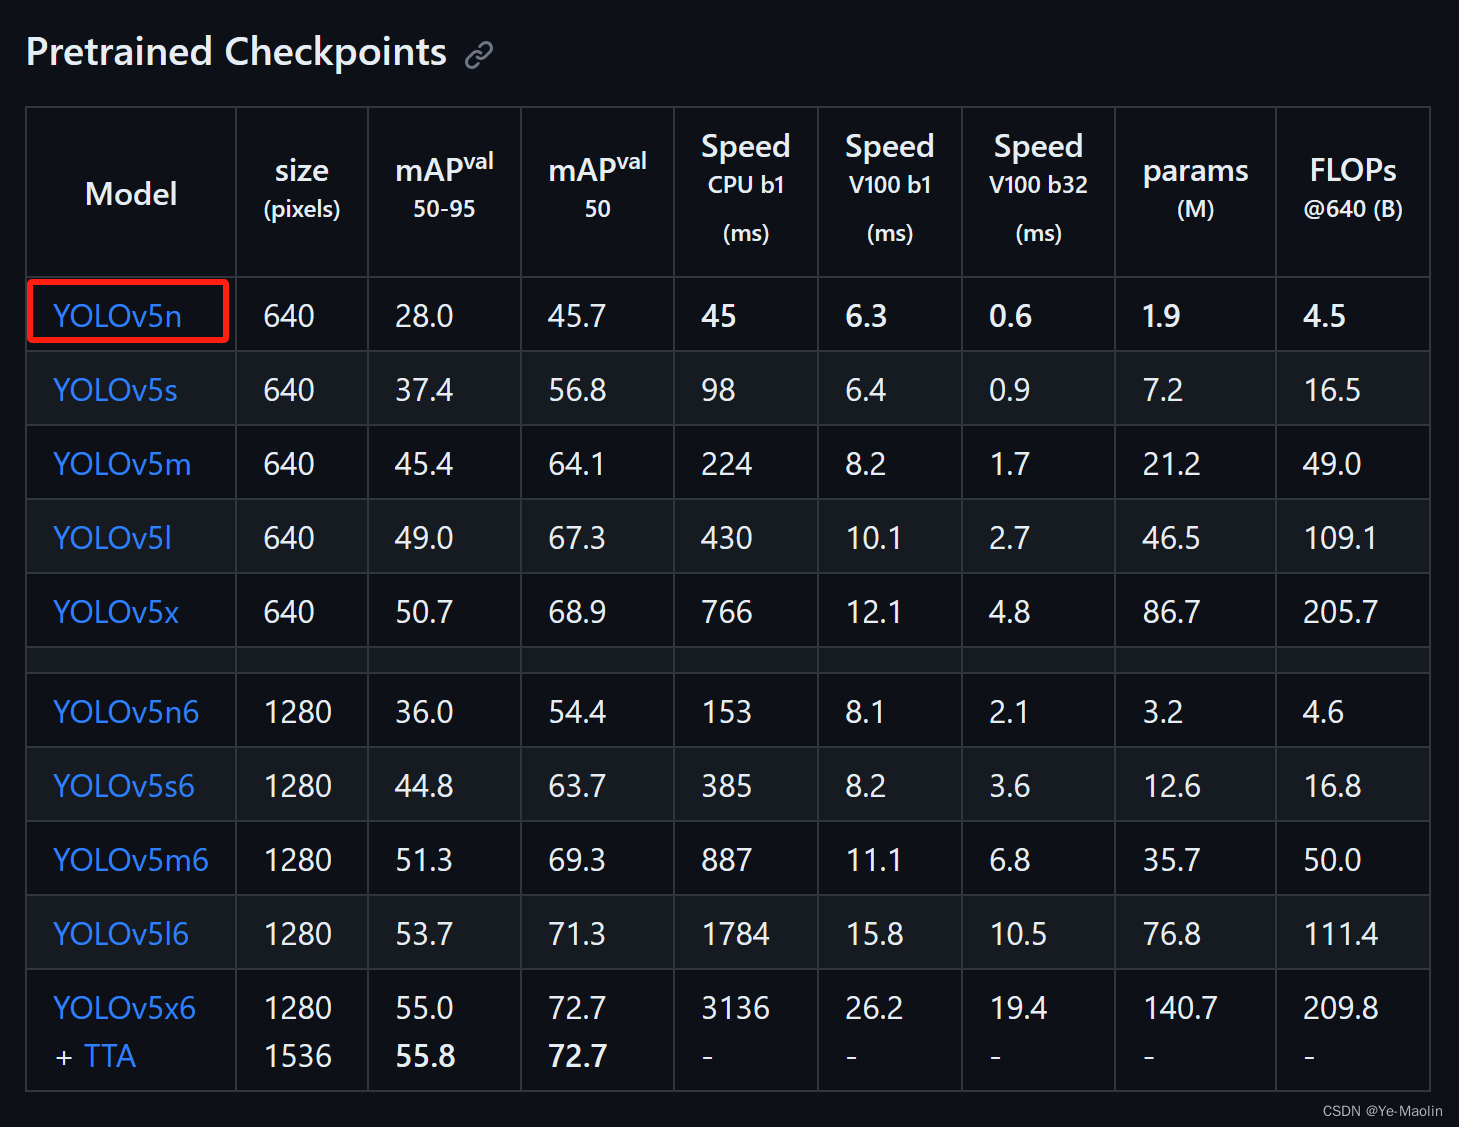Select the 55.8 mAP value for TTA
1459x1127 pixels.
point(425,1056)
